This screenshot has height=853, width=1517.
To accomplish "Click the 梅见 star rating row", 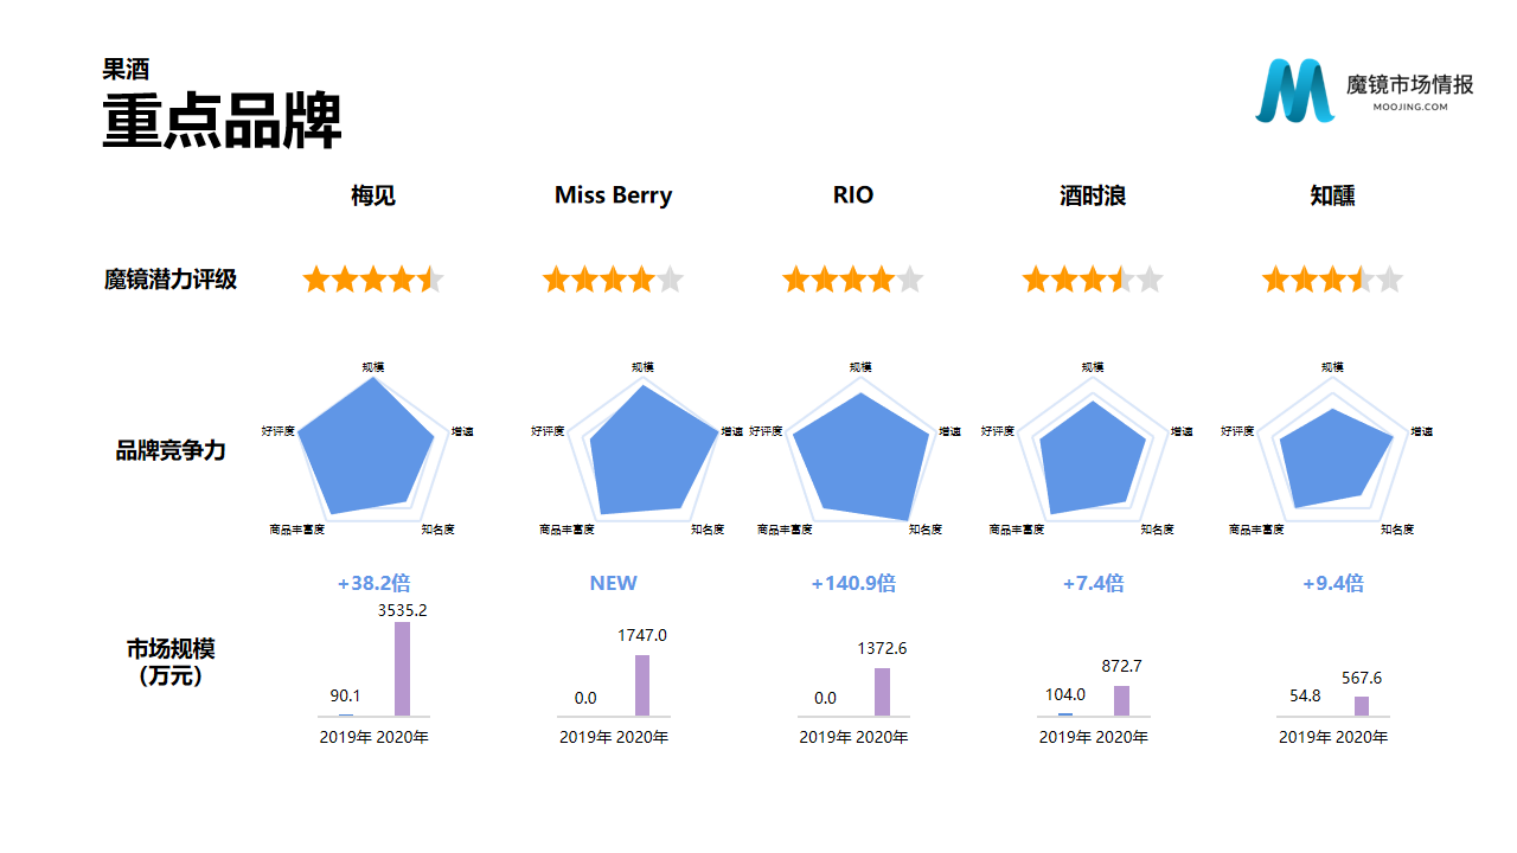I will [373, 279].
